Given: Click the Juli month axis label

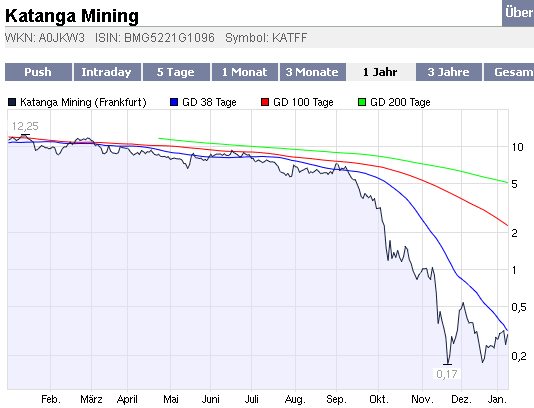Looking at the screenshot, I should pos(252,399).
